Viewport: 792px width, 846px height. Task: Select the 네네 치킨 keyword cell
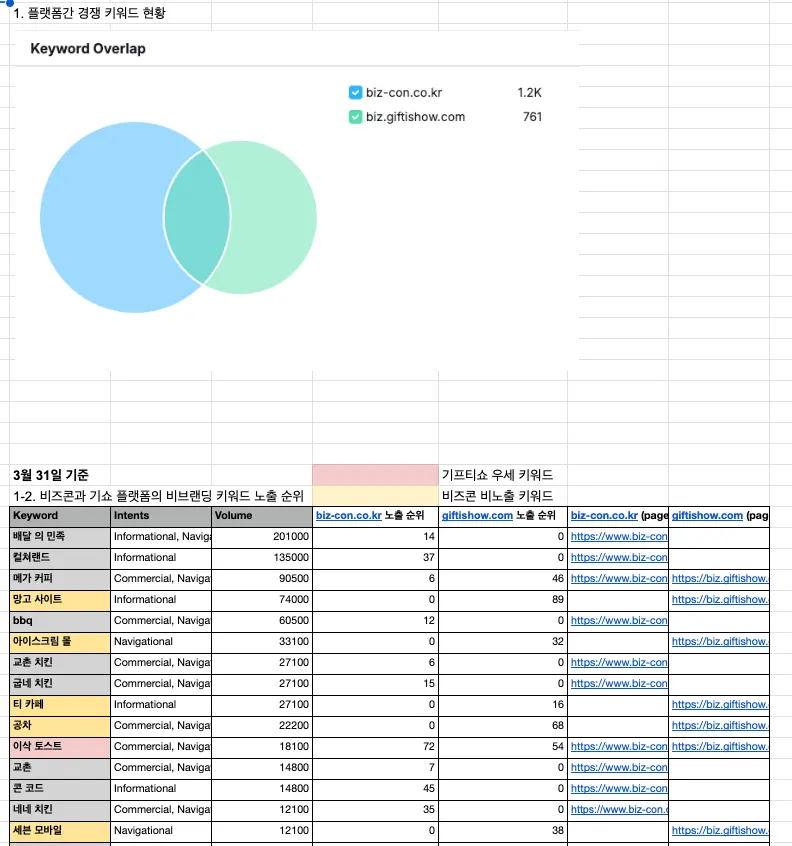click(x=60, y=811)
